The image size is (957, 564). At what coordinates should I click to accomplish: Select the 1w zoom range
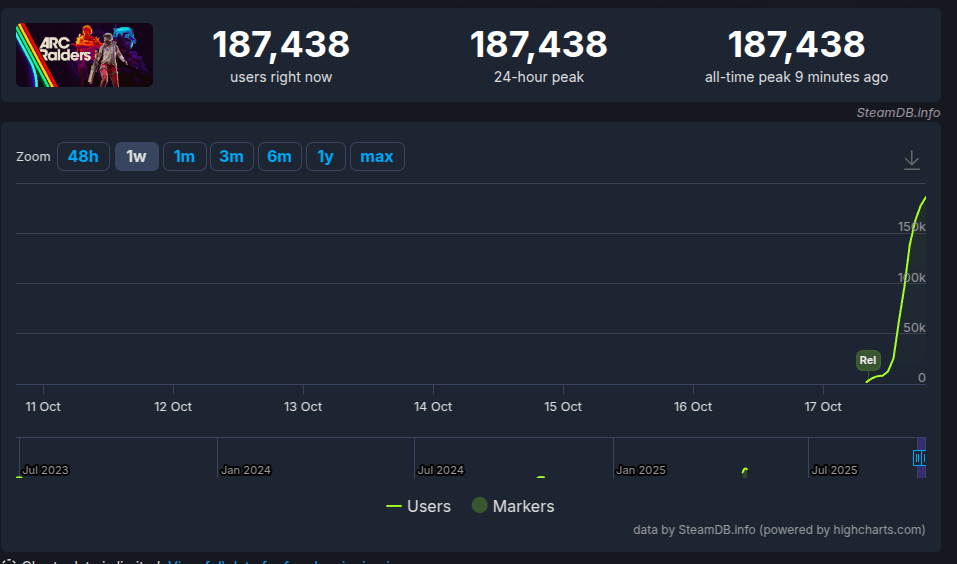[137, 157]
